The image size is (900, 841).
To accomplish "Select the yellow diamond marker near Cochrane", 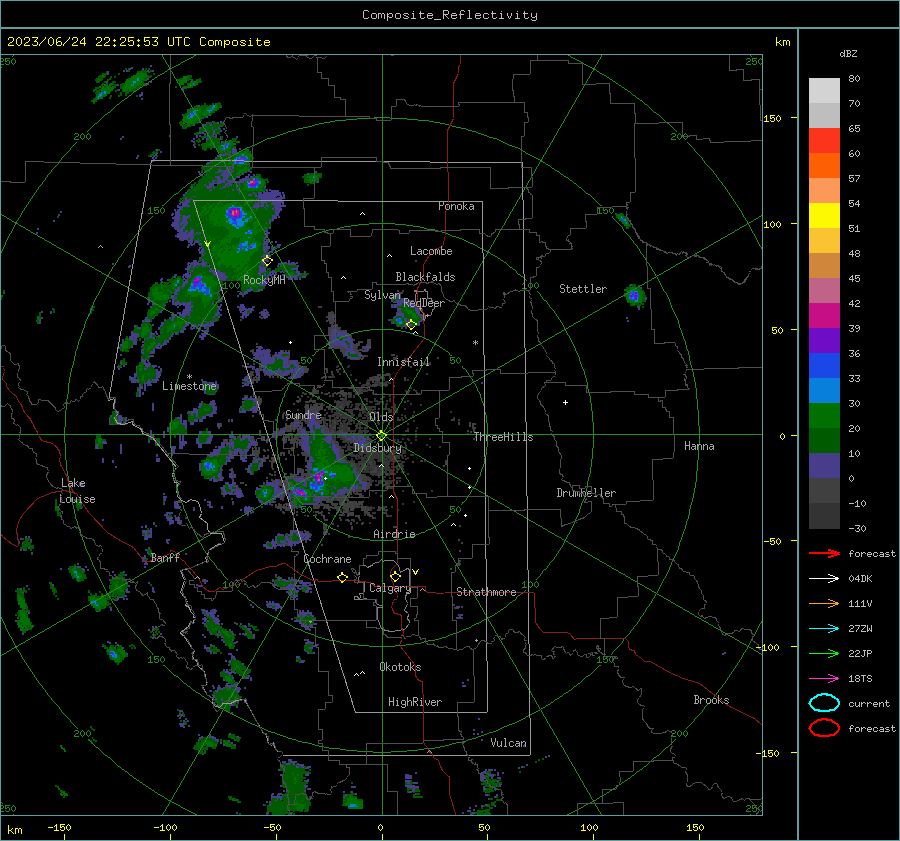I will coord(343,578).
